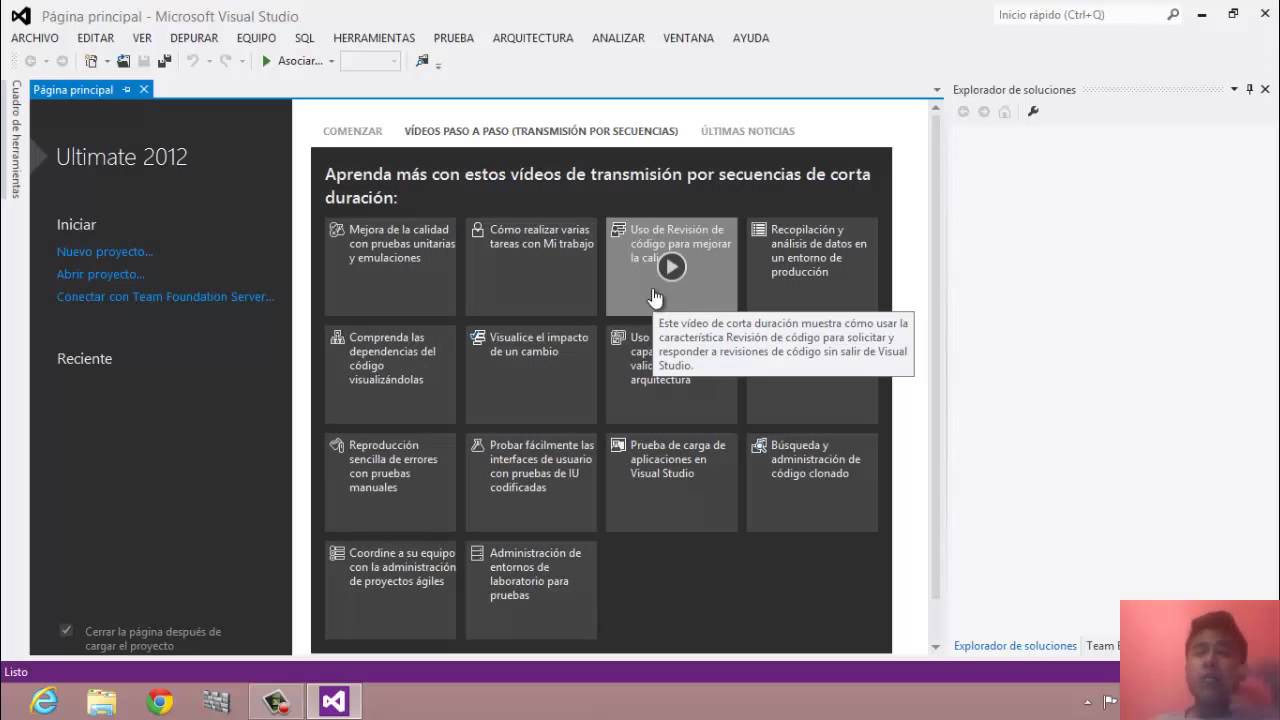Toggle Cerrar la página después de cargar checkbox
The image size is (1280, 720).
click(66, 630)
